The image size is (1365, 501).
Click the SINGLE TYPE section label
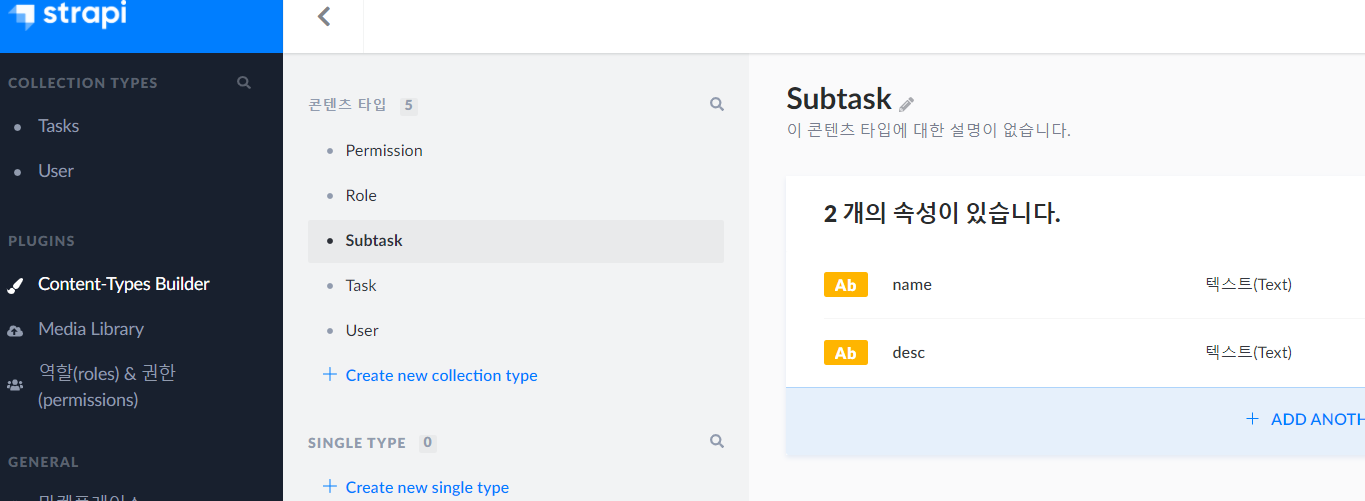pos(357,443)
